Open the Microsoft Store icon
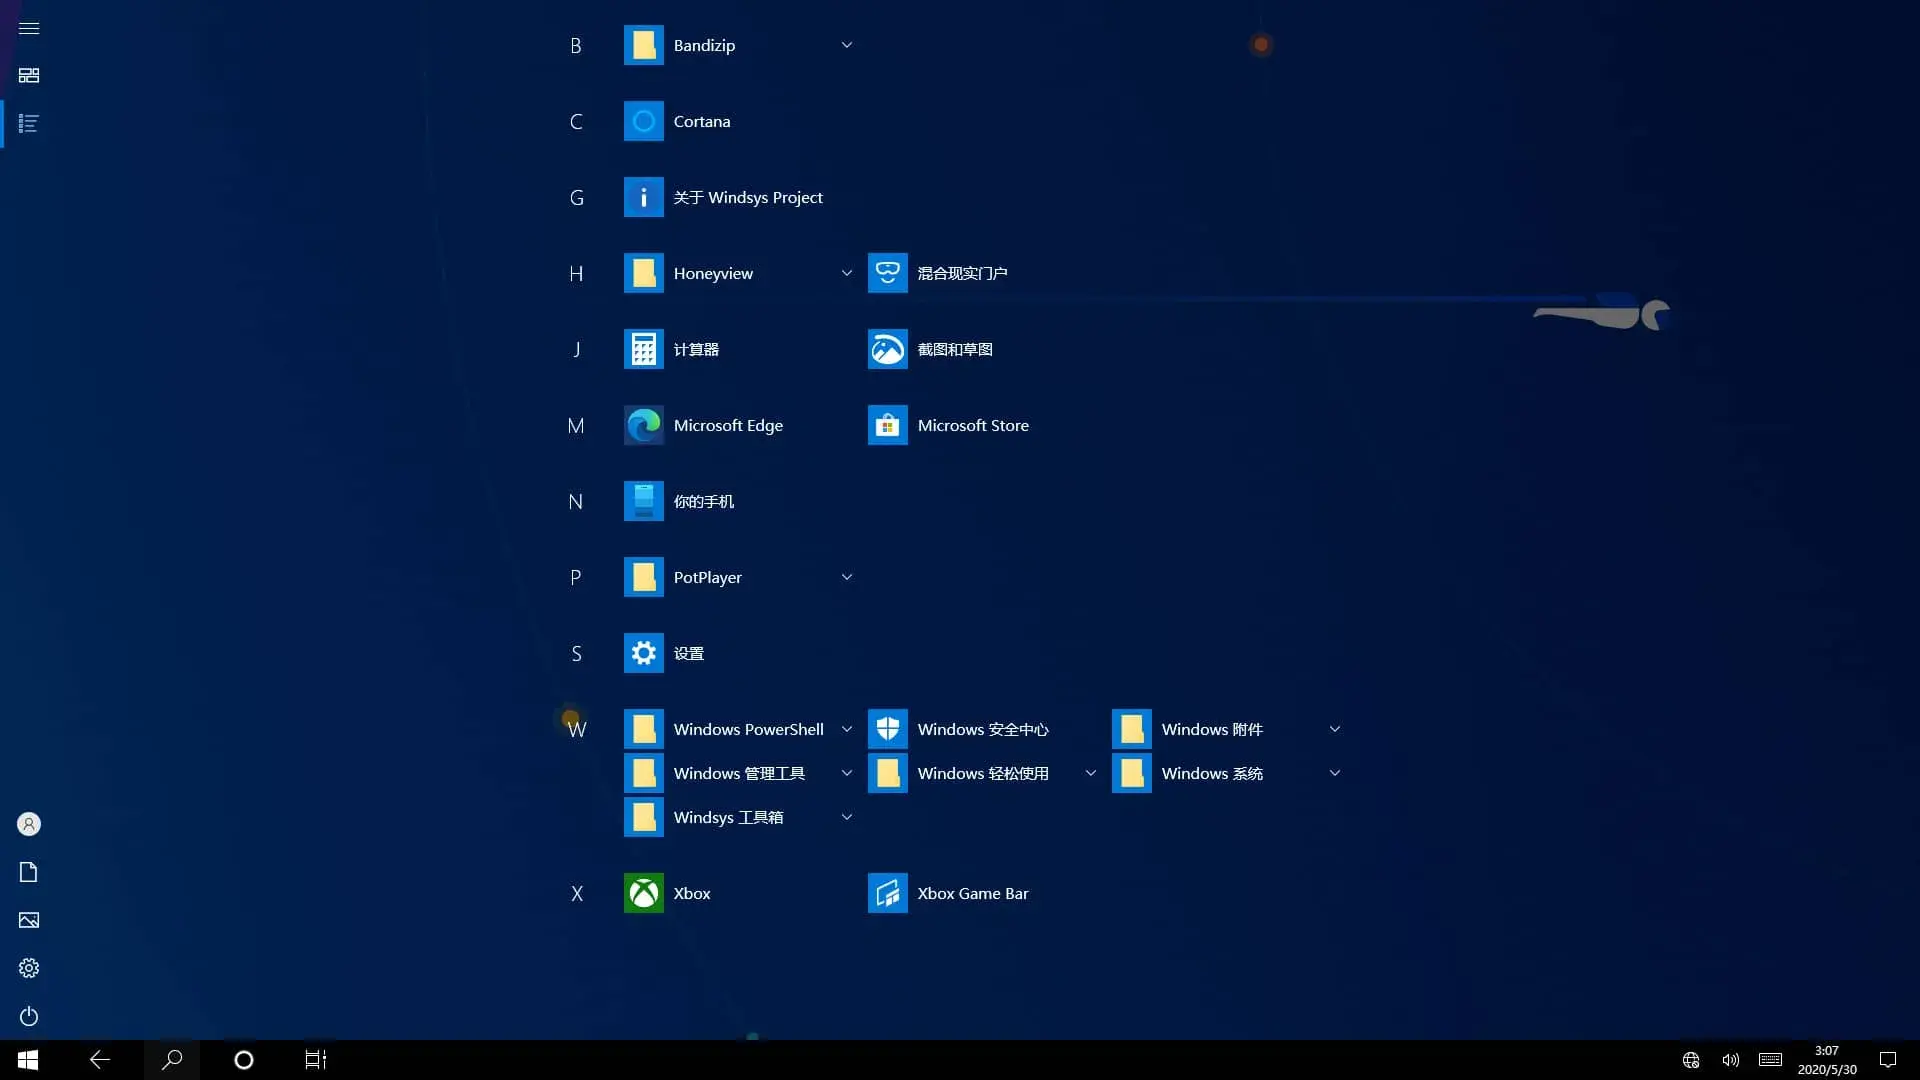1920x1080 pixels. tap(887, 425)
